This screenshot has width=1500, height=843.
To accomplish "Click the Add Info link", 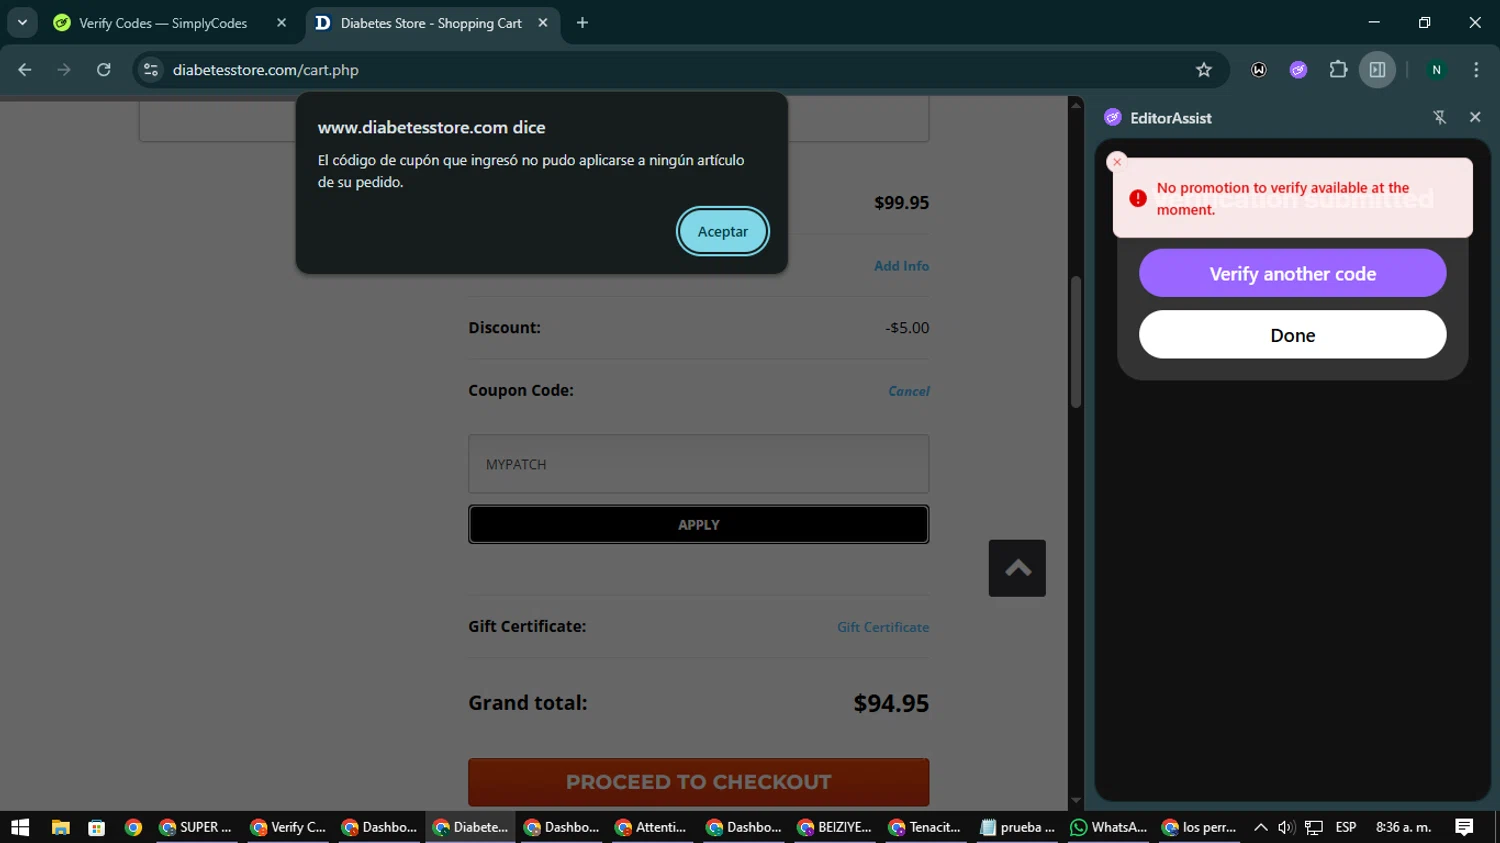I will 901,266.
